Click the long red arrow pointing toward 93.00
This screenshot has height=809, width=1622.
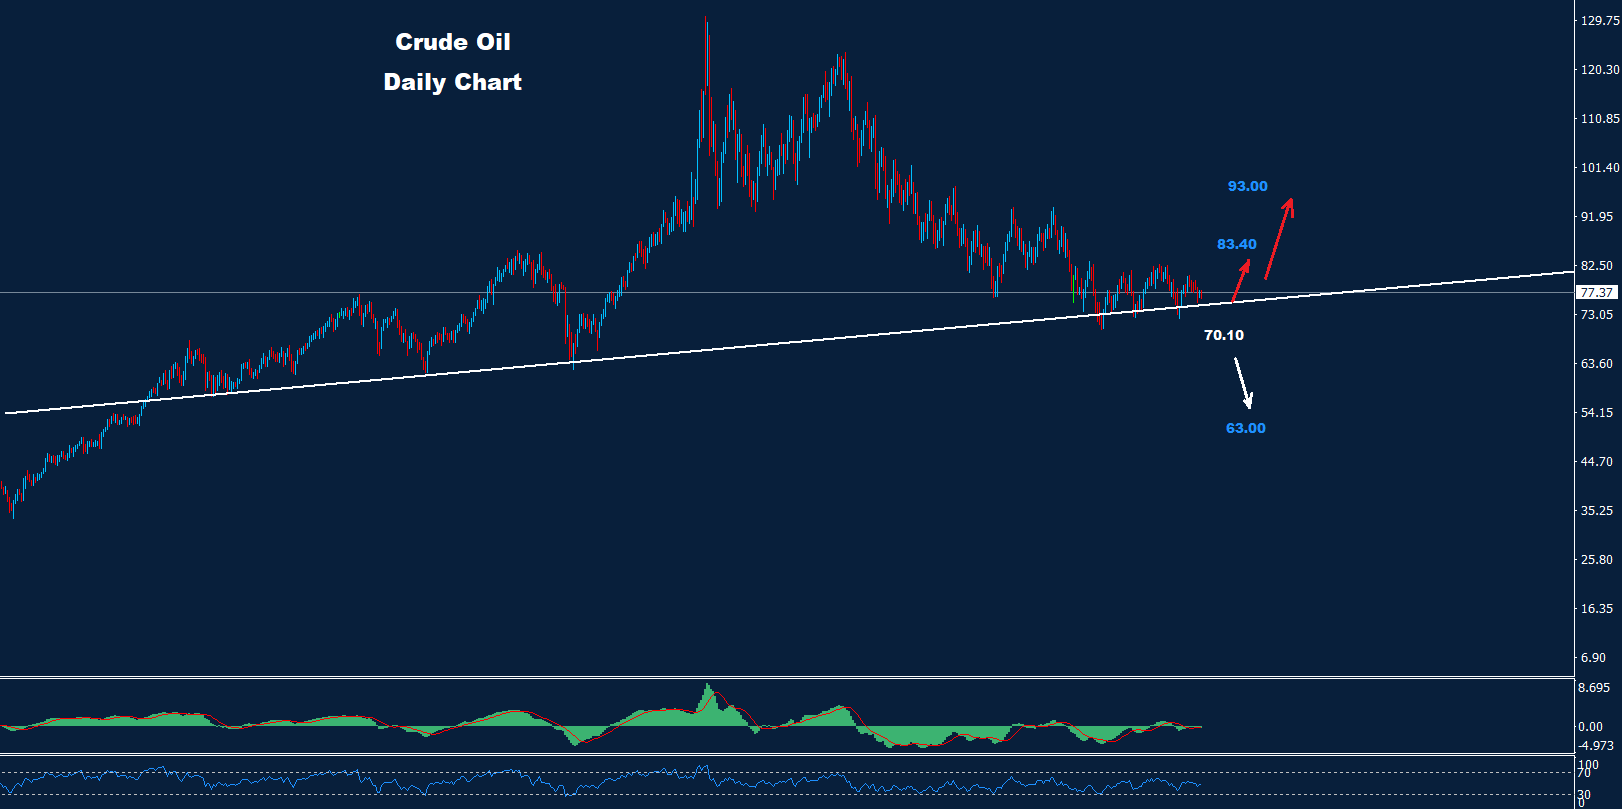1278,238
